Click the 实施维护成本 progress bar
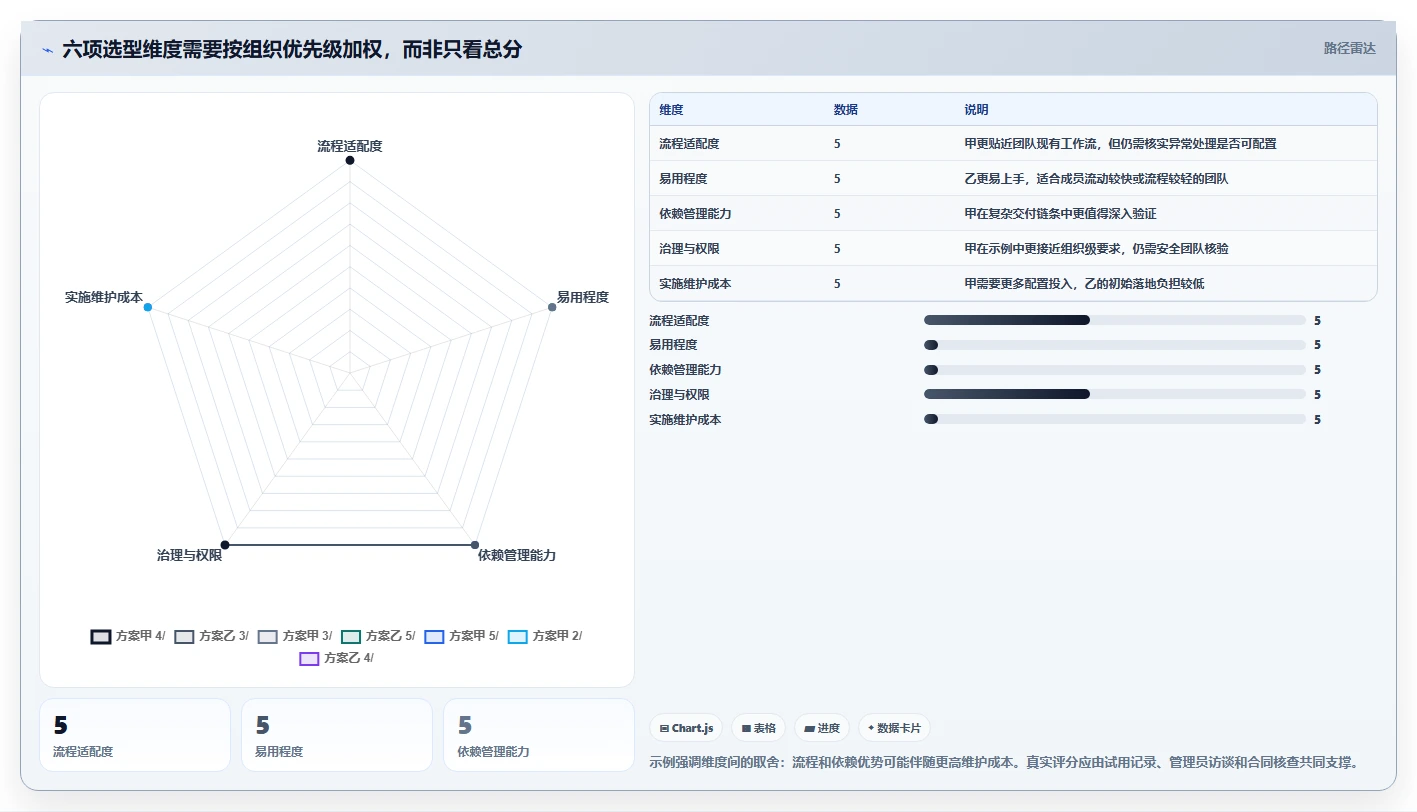The width and height of the screenshot is (1417, 812). click(1115, 420)
